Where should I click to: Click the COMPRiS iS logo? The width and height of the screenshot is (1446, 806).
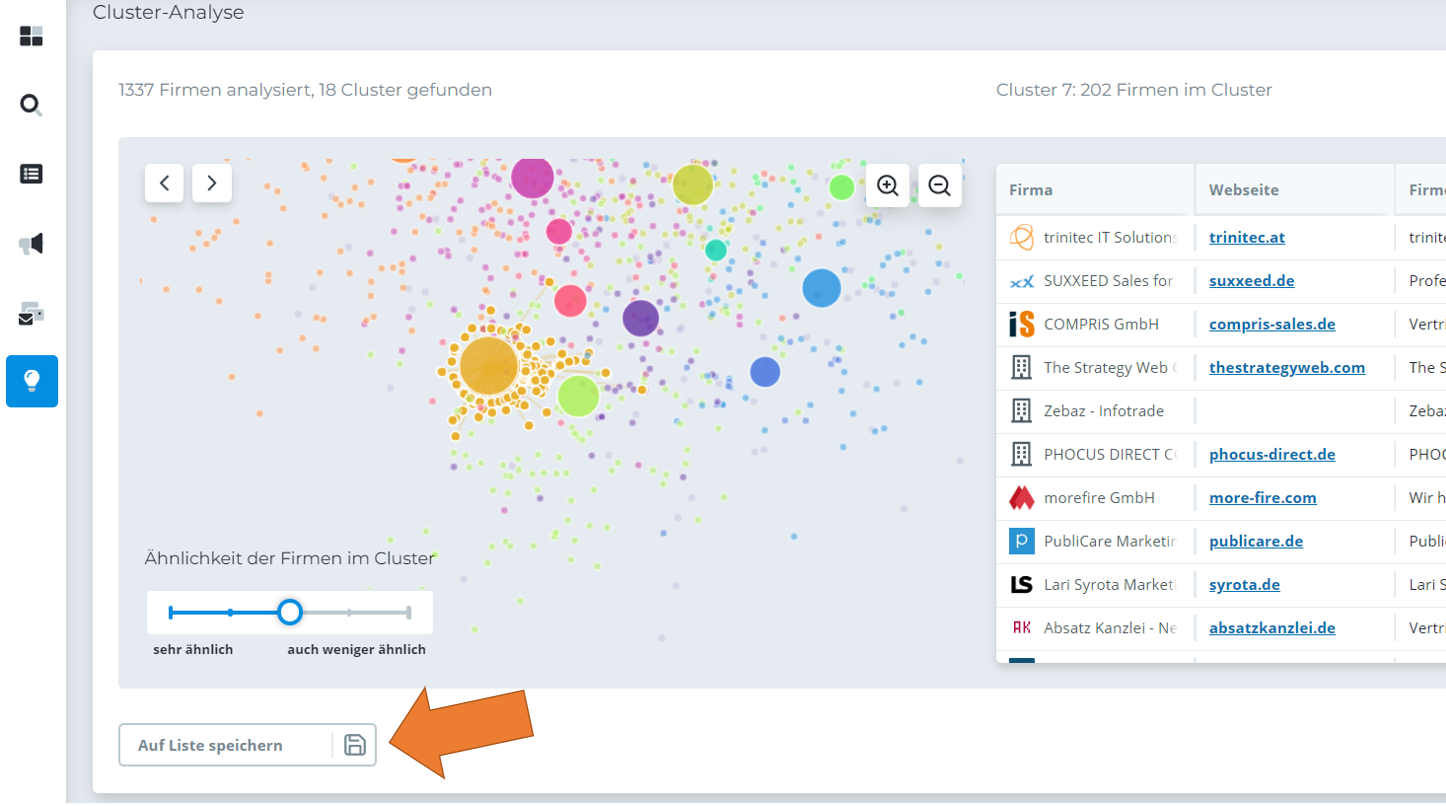[x=1021, y=324]
